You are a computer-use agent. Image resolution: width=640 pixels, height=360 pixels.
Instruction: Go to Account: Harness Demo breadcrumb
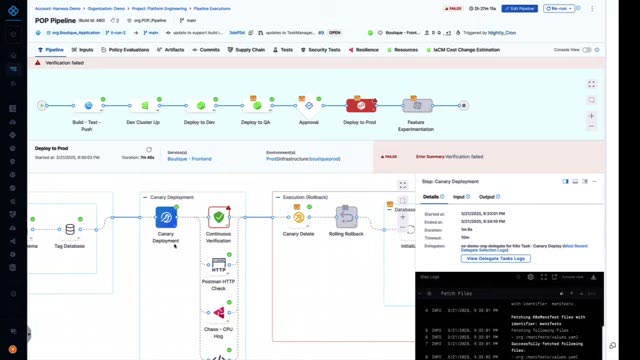[58, 9]
